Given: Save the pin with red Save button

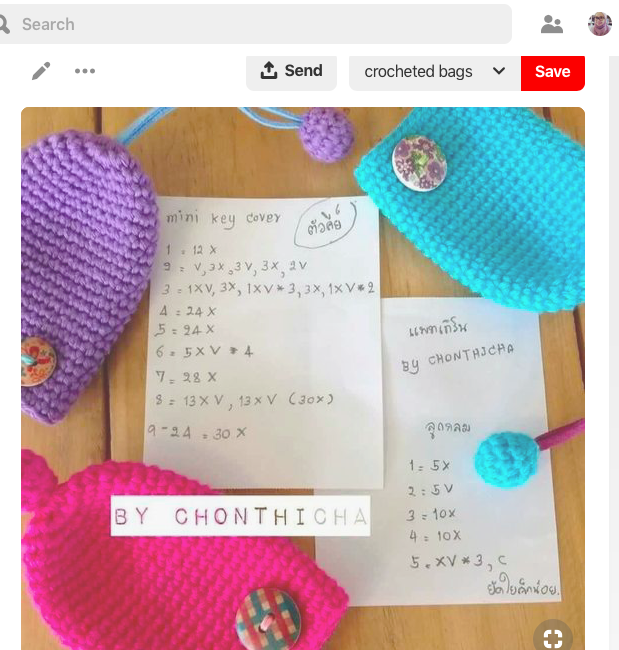Looking at the screenshot, I should pos(553,72).
